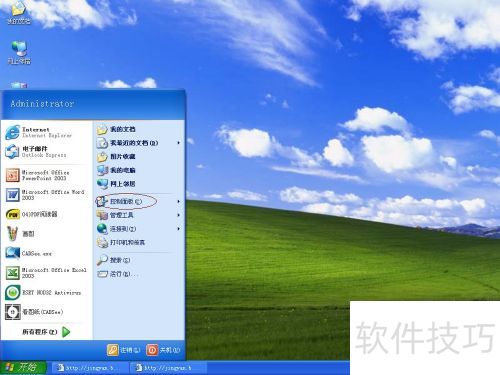This screenshot has height=375, width=500.
Task: Open the desktop My Documents icon
Action: 19,9
